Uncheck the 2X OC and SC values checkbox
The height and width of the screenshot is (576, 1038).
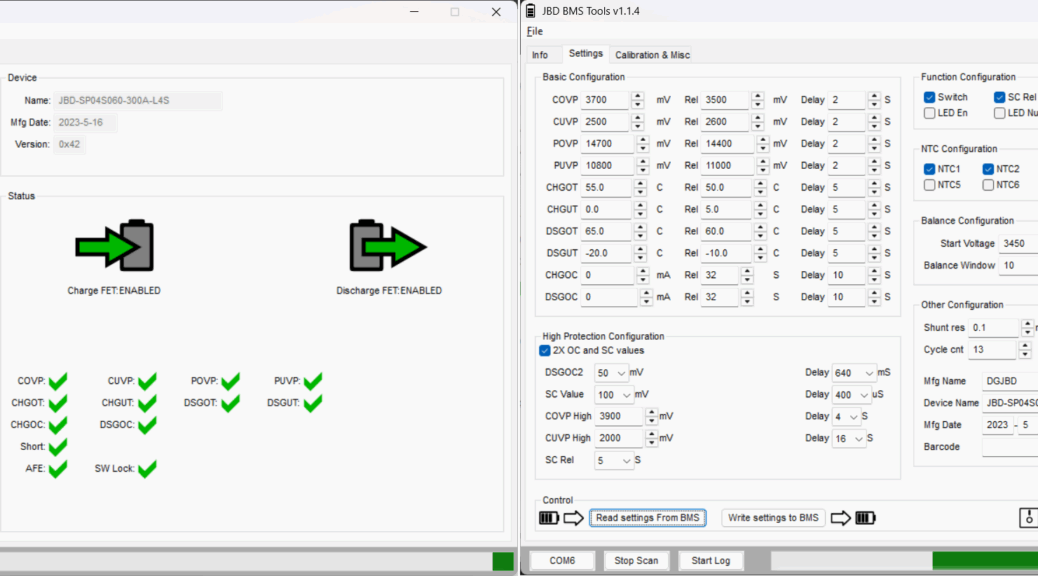click(x=545, y=351)
